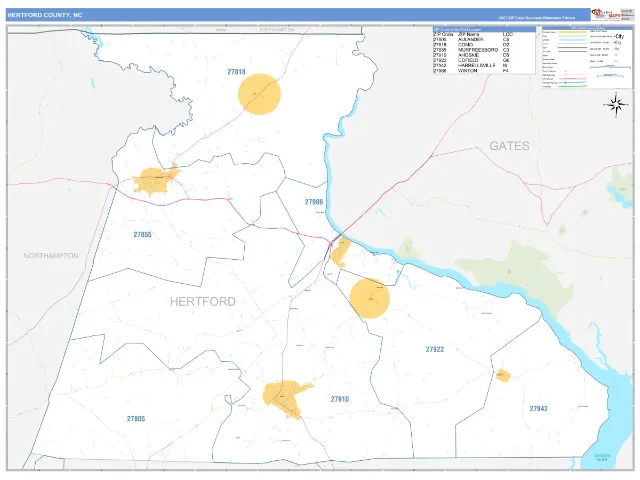Screen dimensions: 640x480
Task: Click the small orange town in 27942
Action: click(x=503, y=376)
